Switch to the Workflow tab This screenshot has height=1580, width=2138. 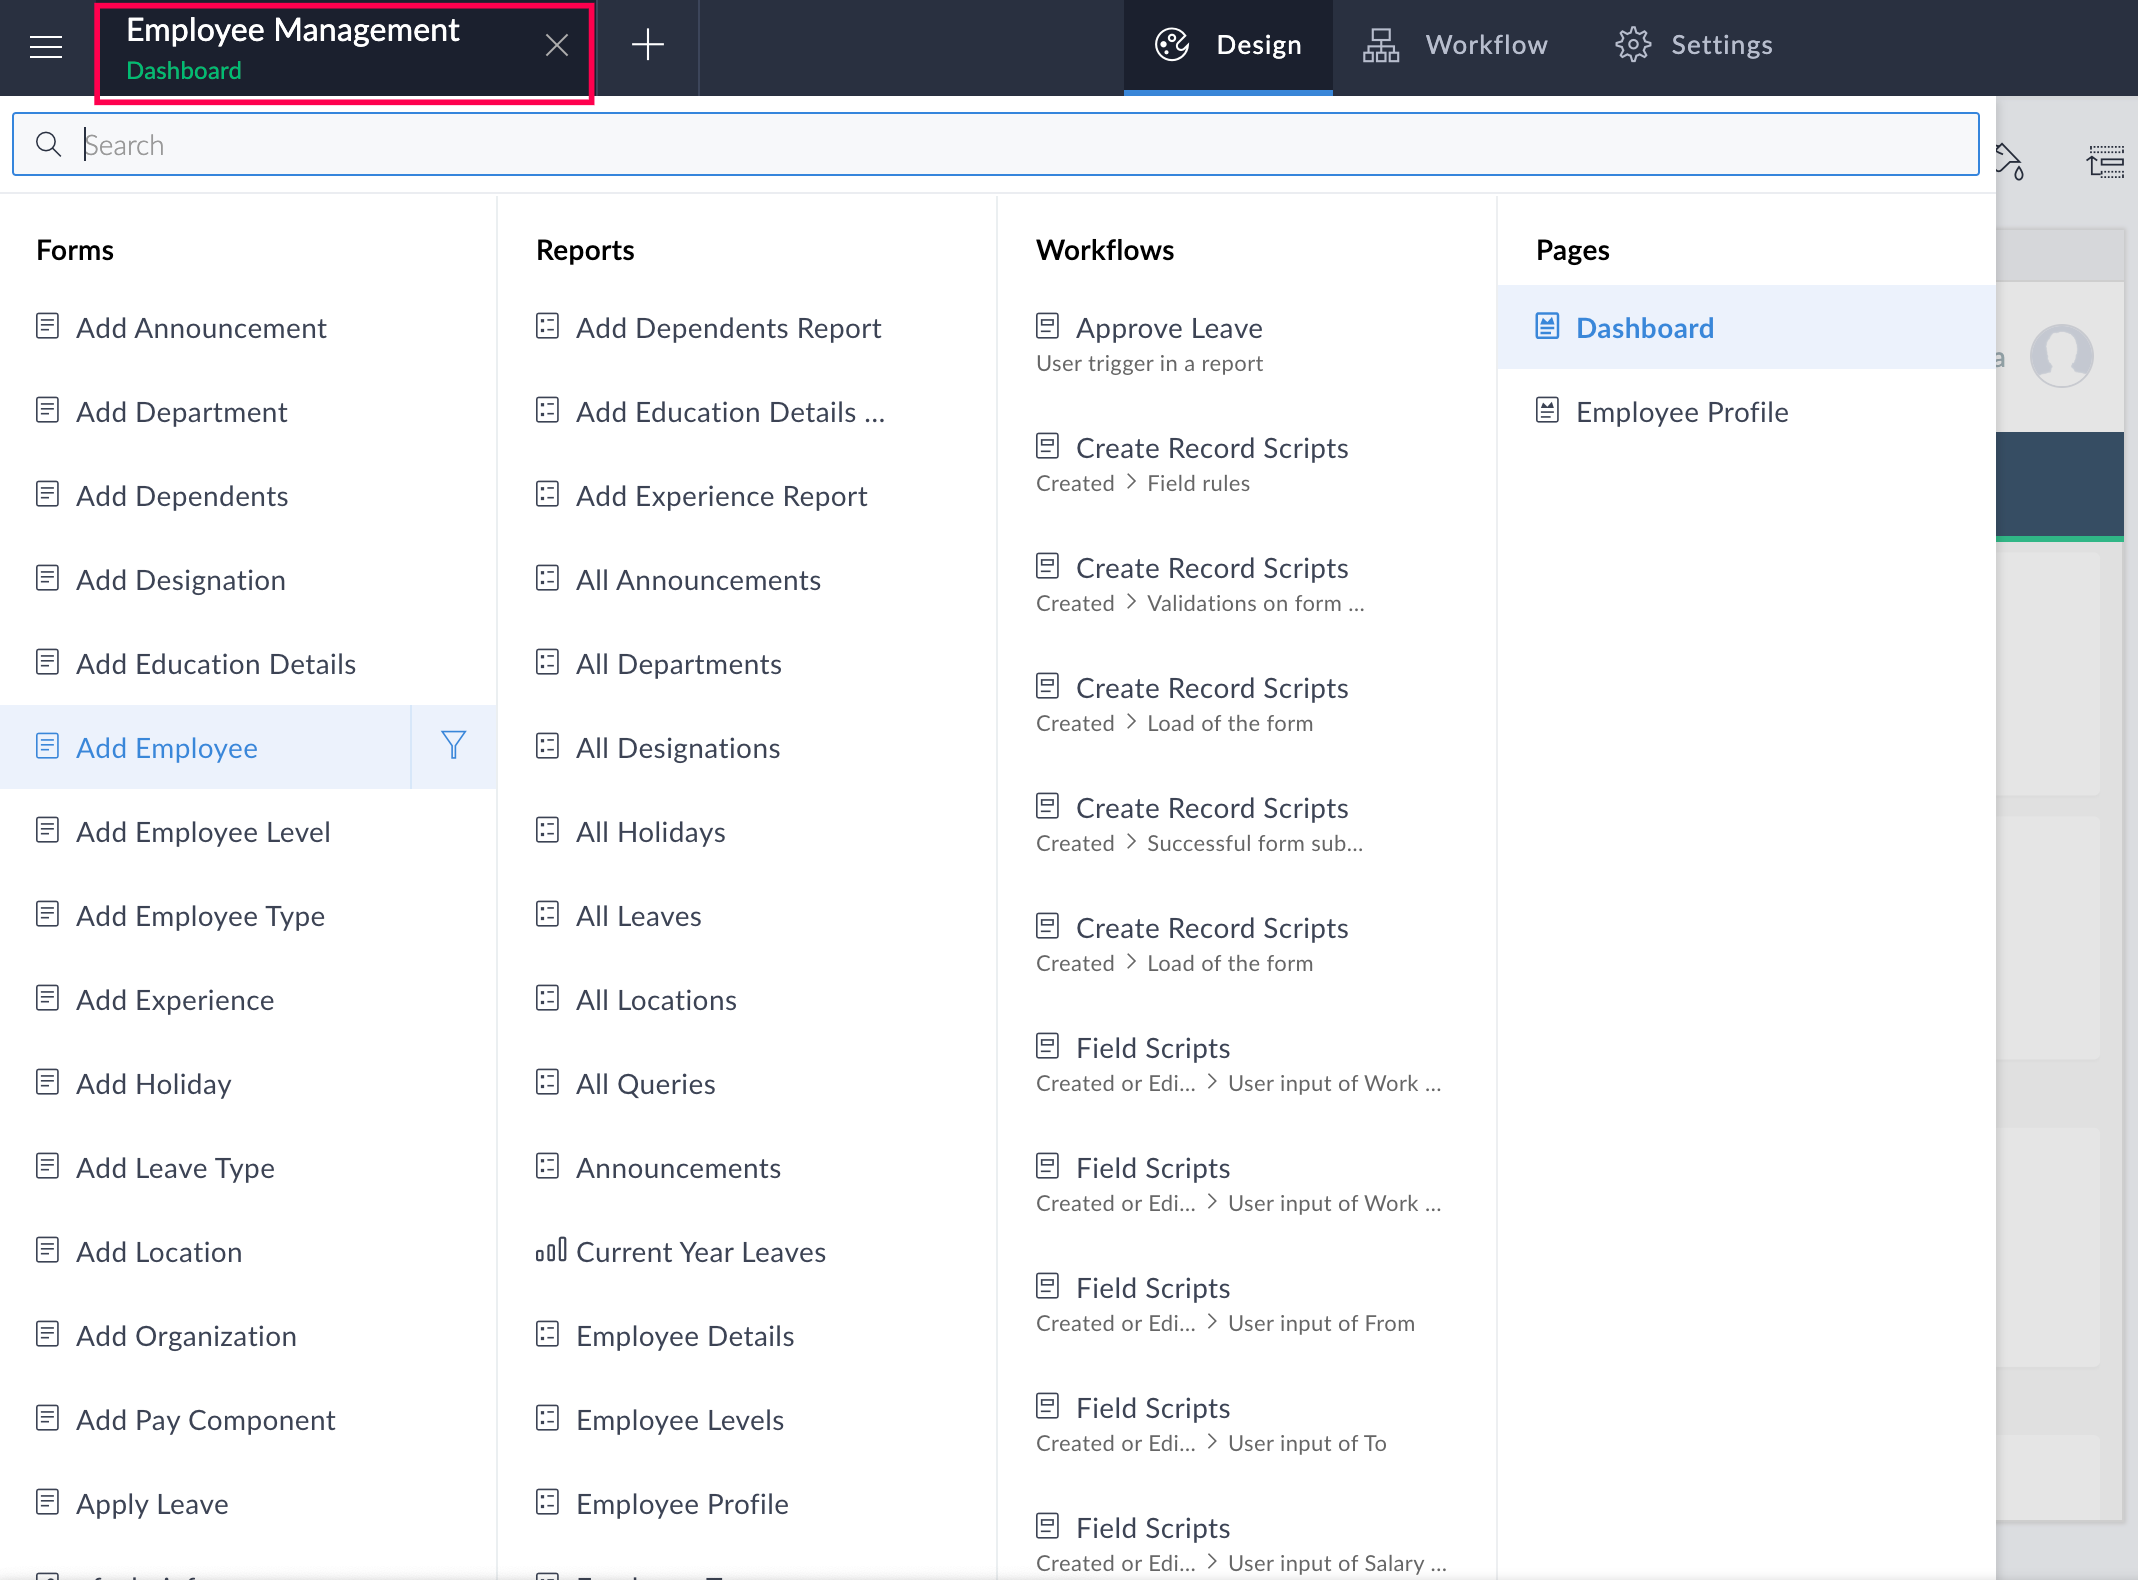[x=1456, y=45]
